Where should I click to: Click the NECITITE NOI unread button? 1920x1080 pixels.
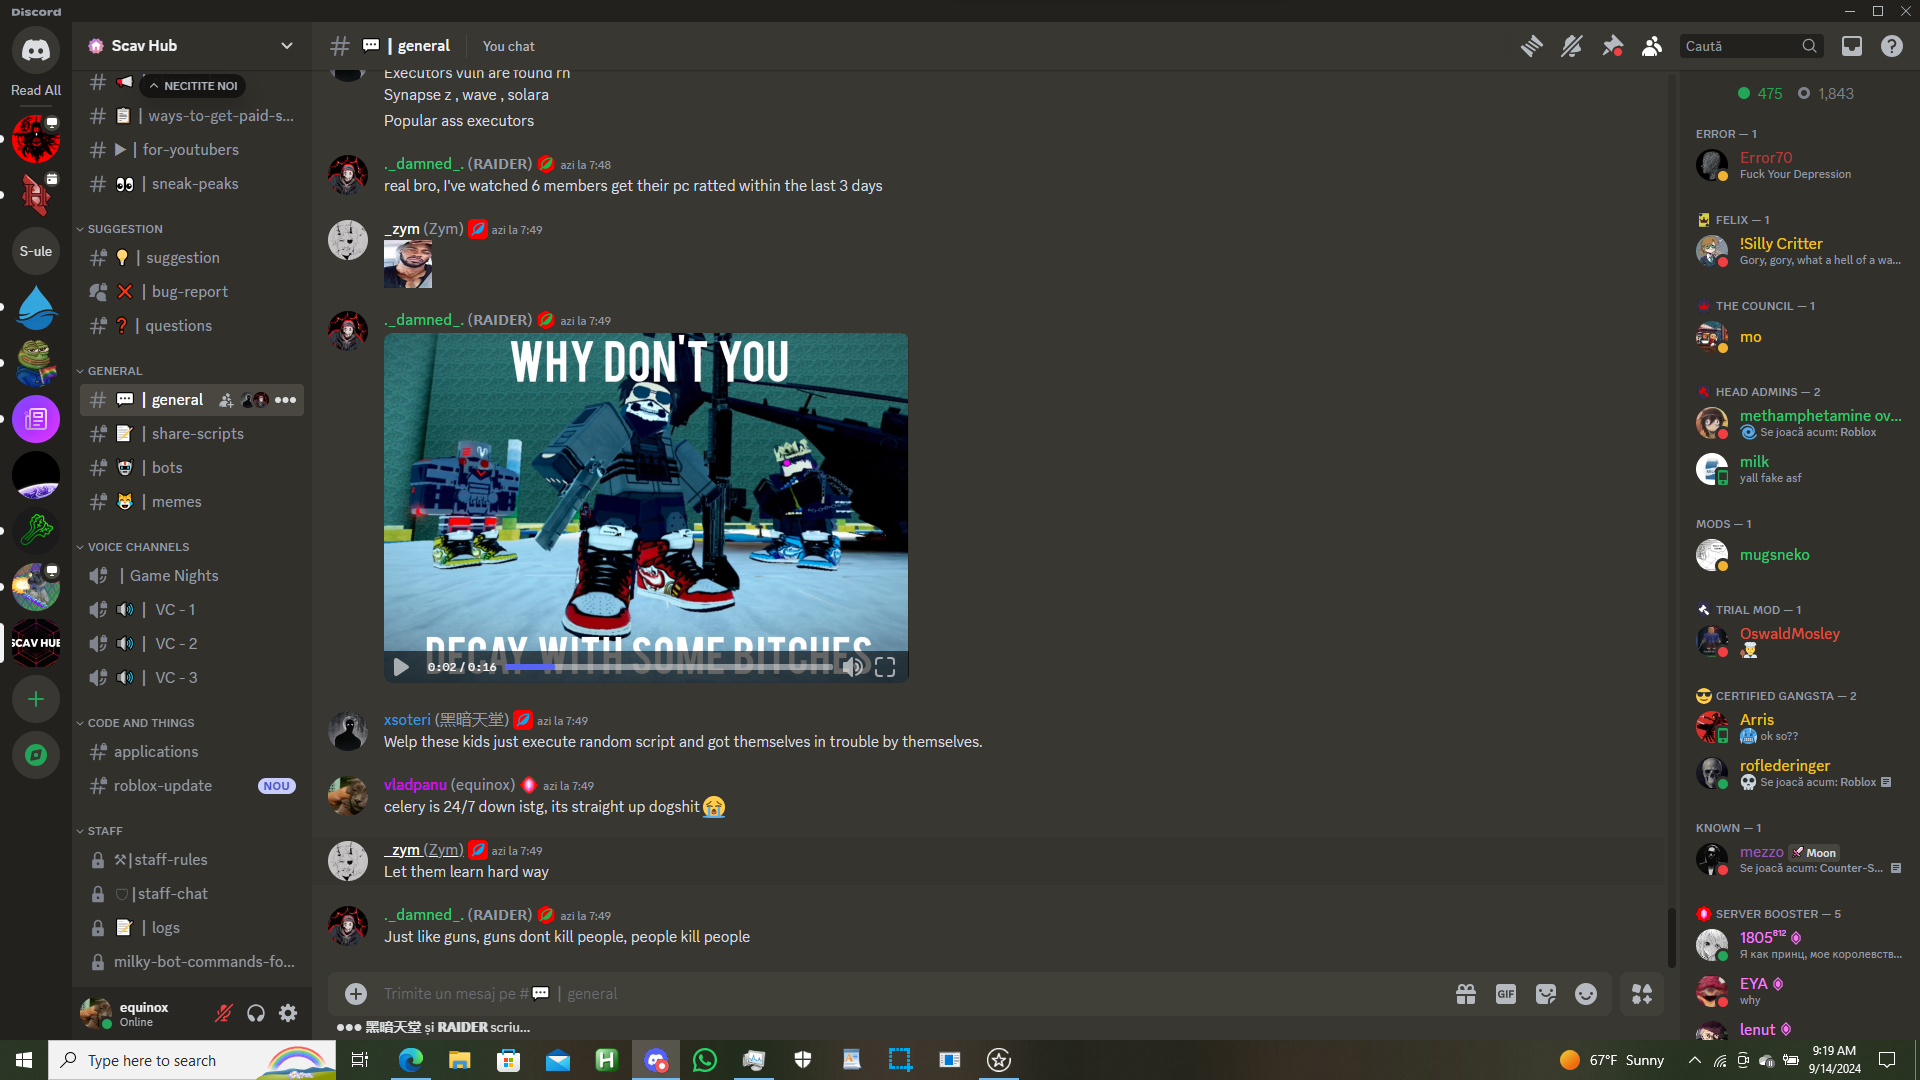[194, 86]
